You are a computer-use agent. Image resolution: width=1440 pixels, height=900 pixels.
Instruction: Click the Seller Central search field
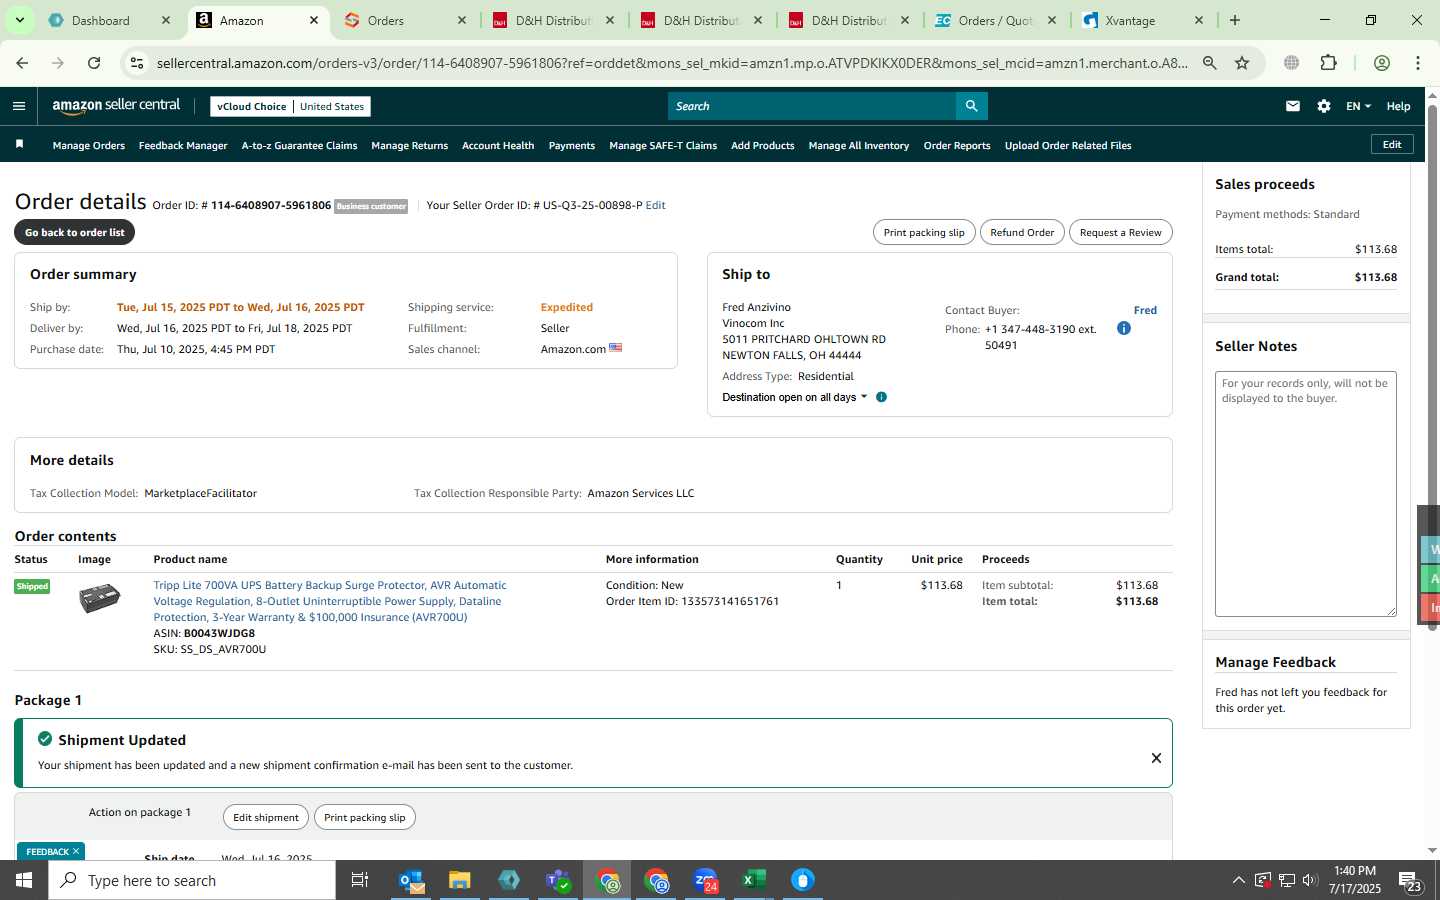(811, 106)
